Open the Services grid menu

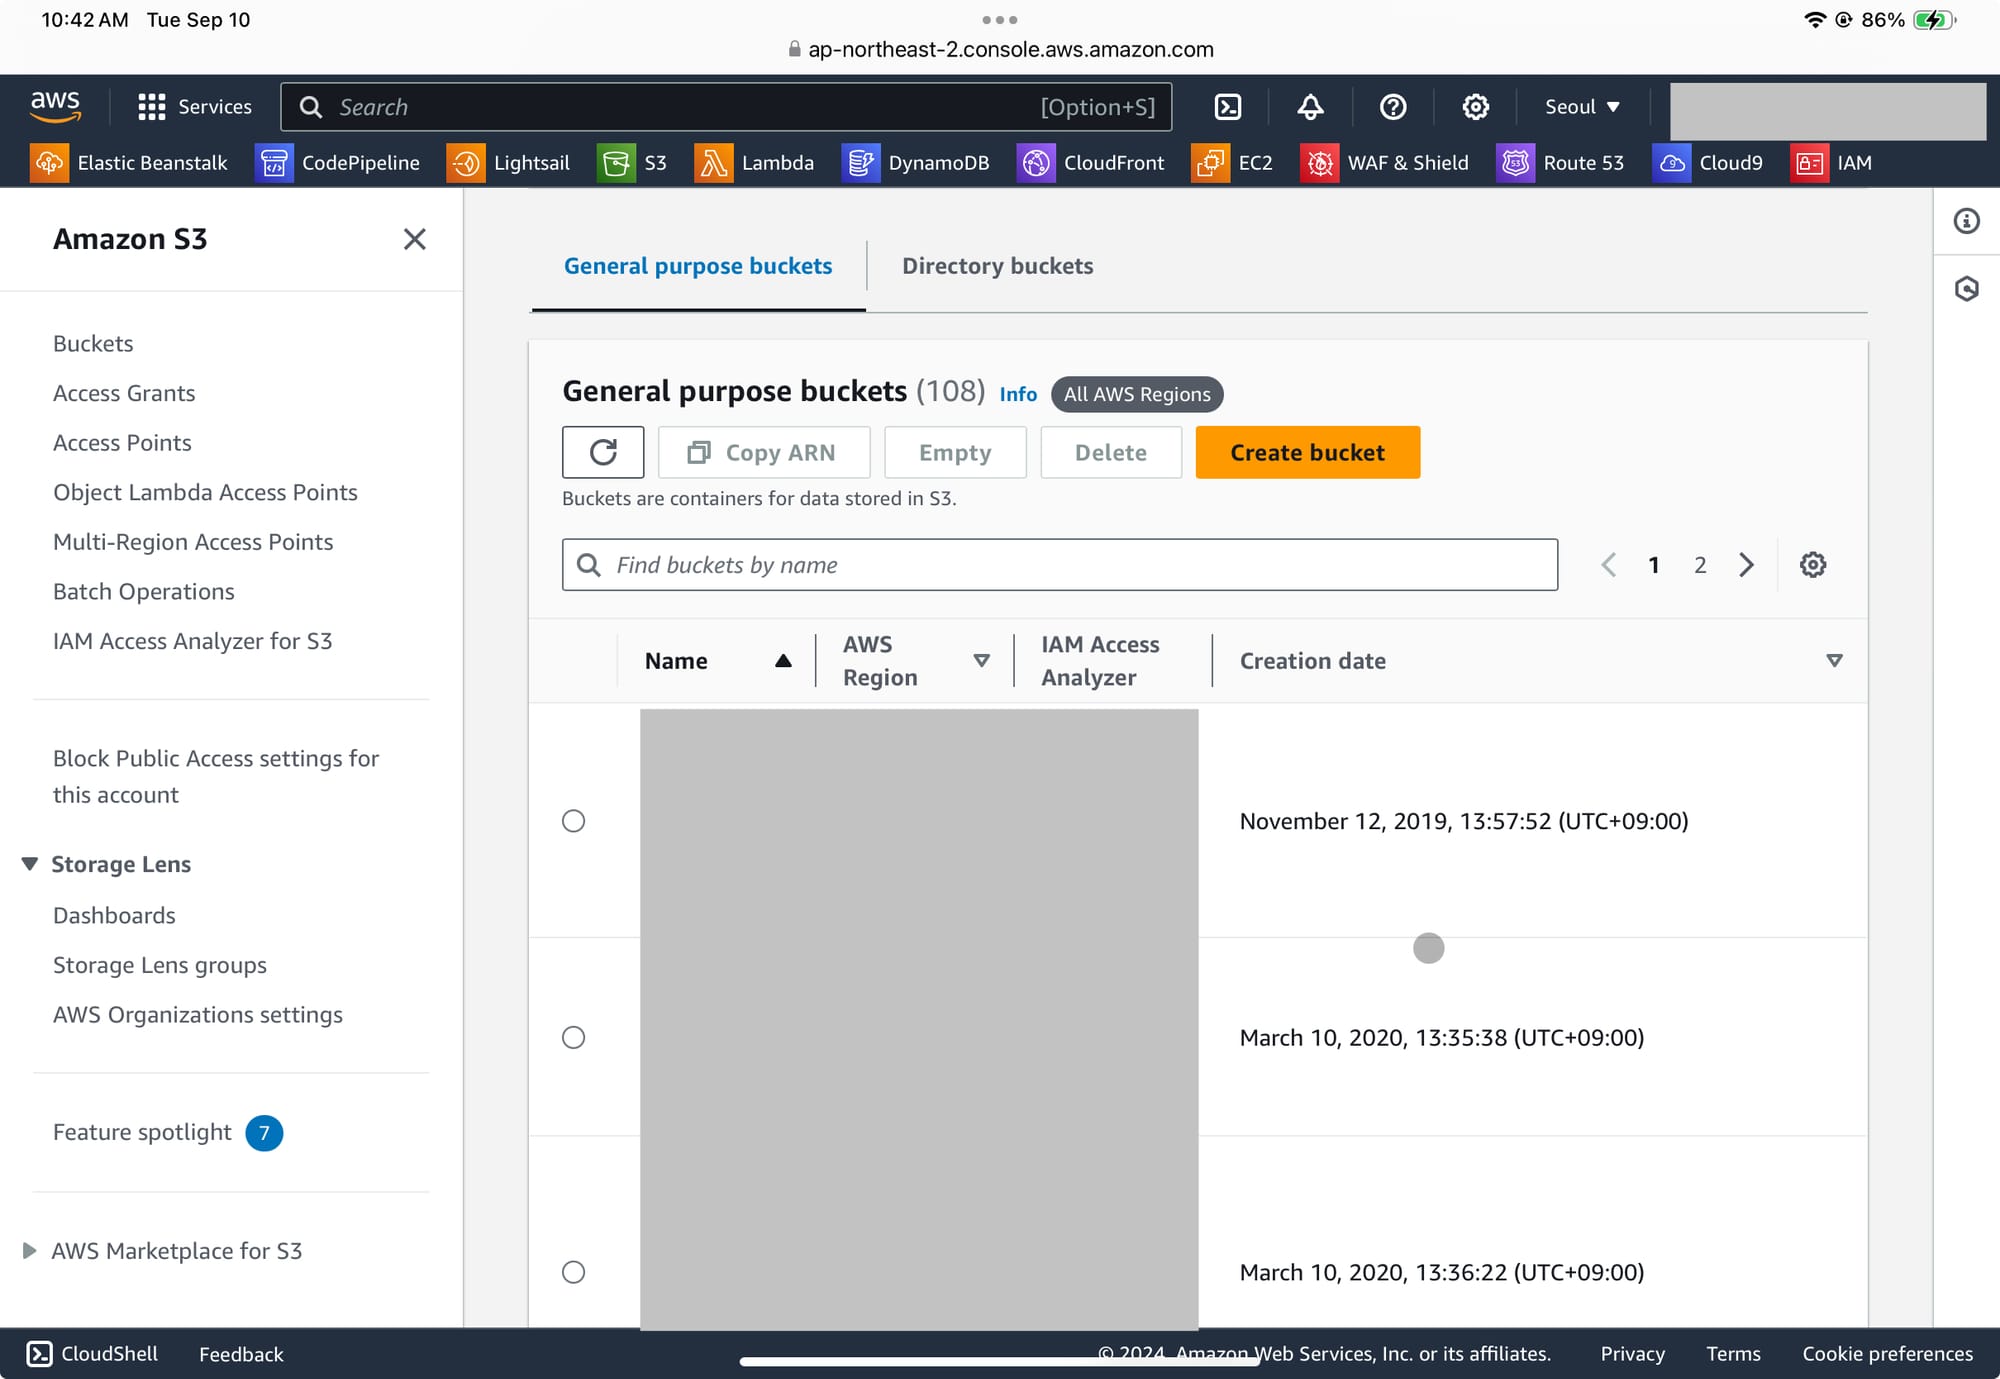[195, 107]
